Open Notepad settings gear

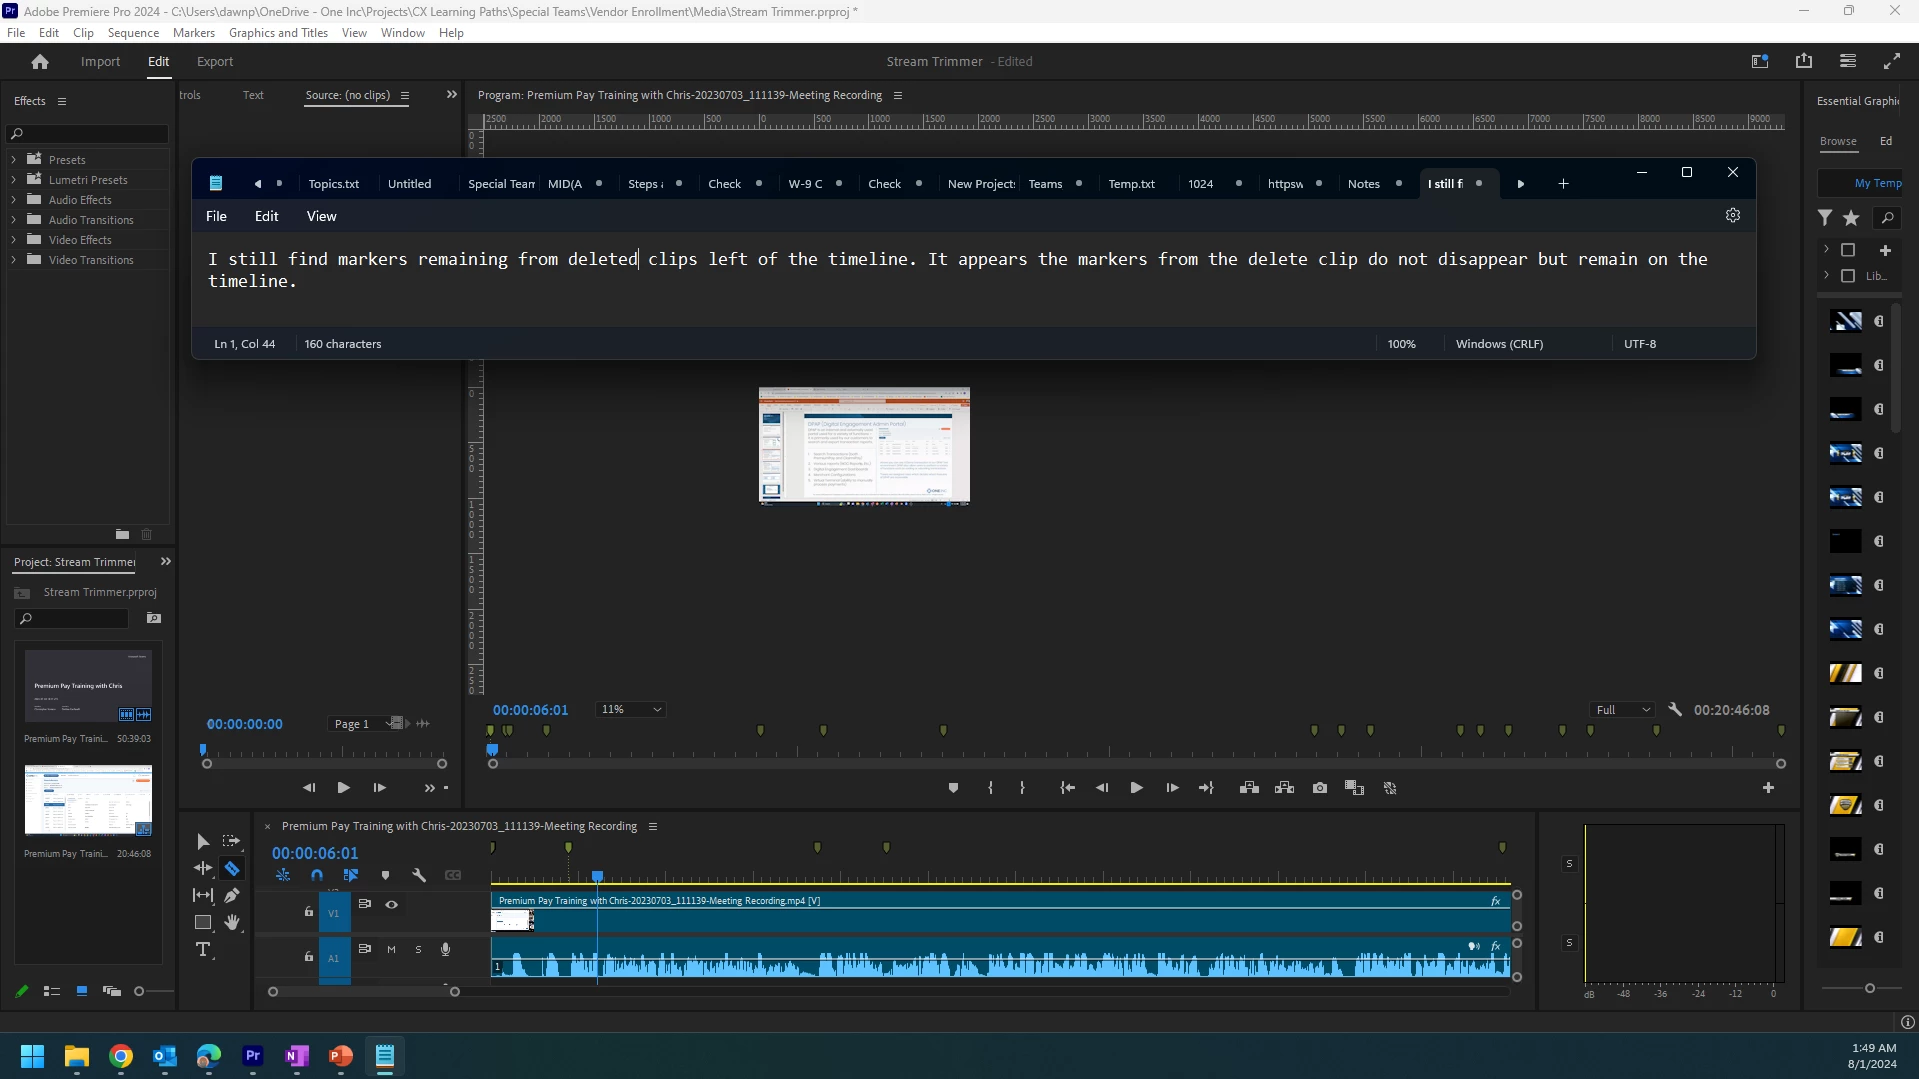coord(1733,215)
